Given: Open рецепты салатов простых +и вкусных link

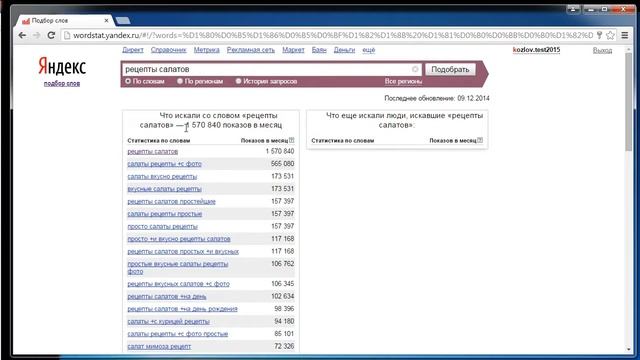Looking at the screenshot, I should [183, 251].
